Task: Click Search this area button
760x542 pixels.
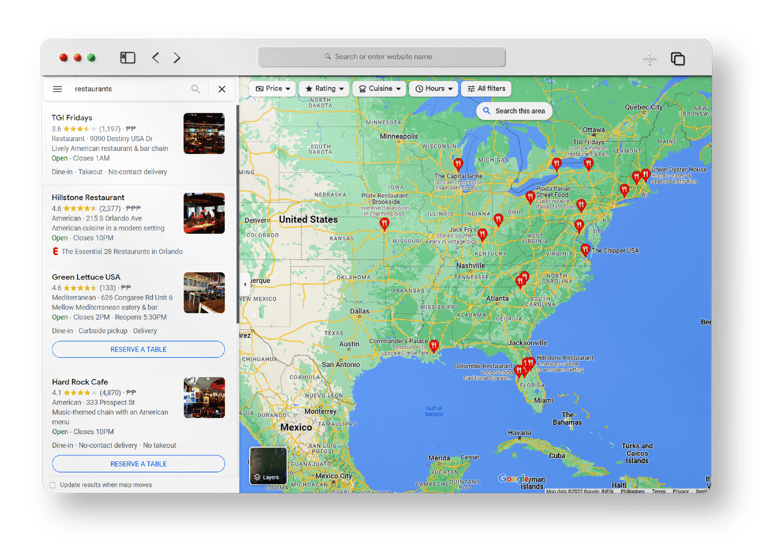Action: tap(514, 111)
